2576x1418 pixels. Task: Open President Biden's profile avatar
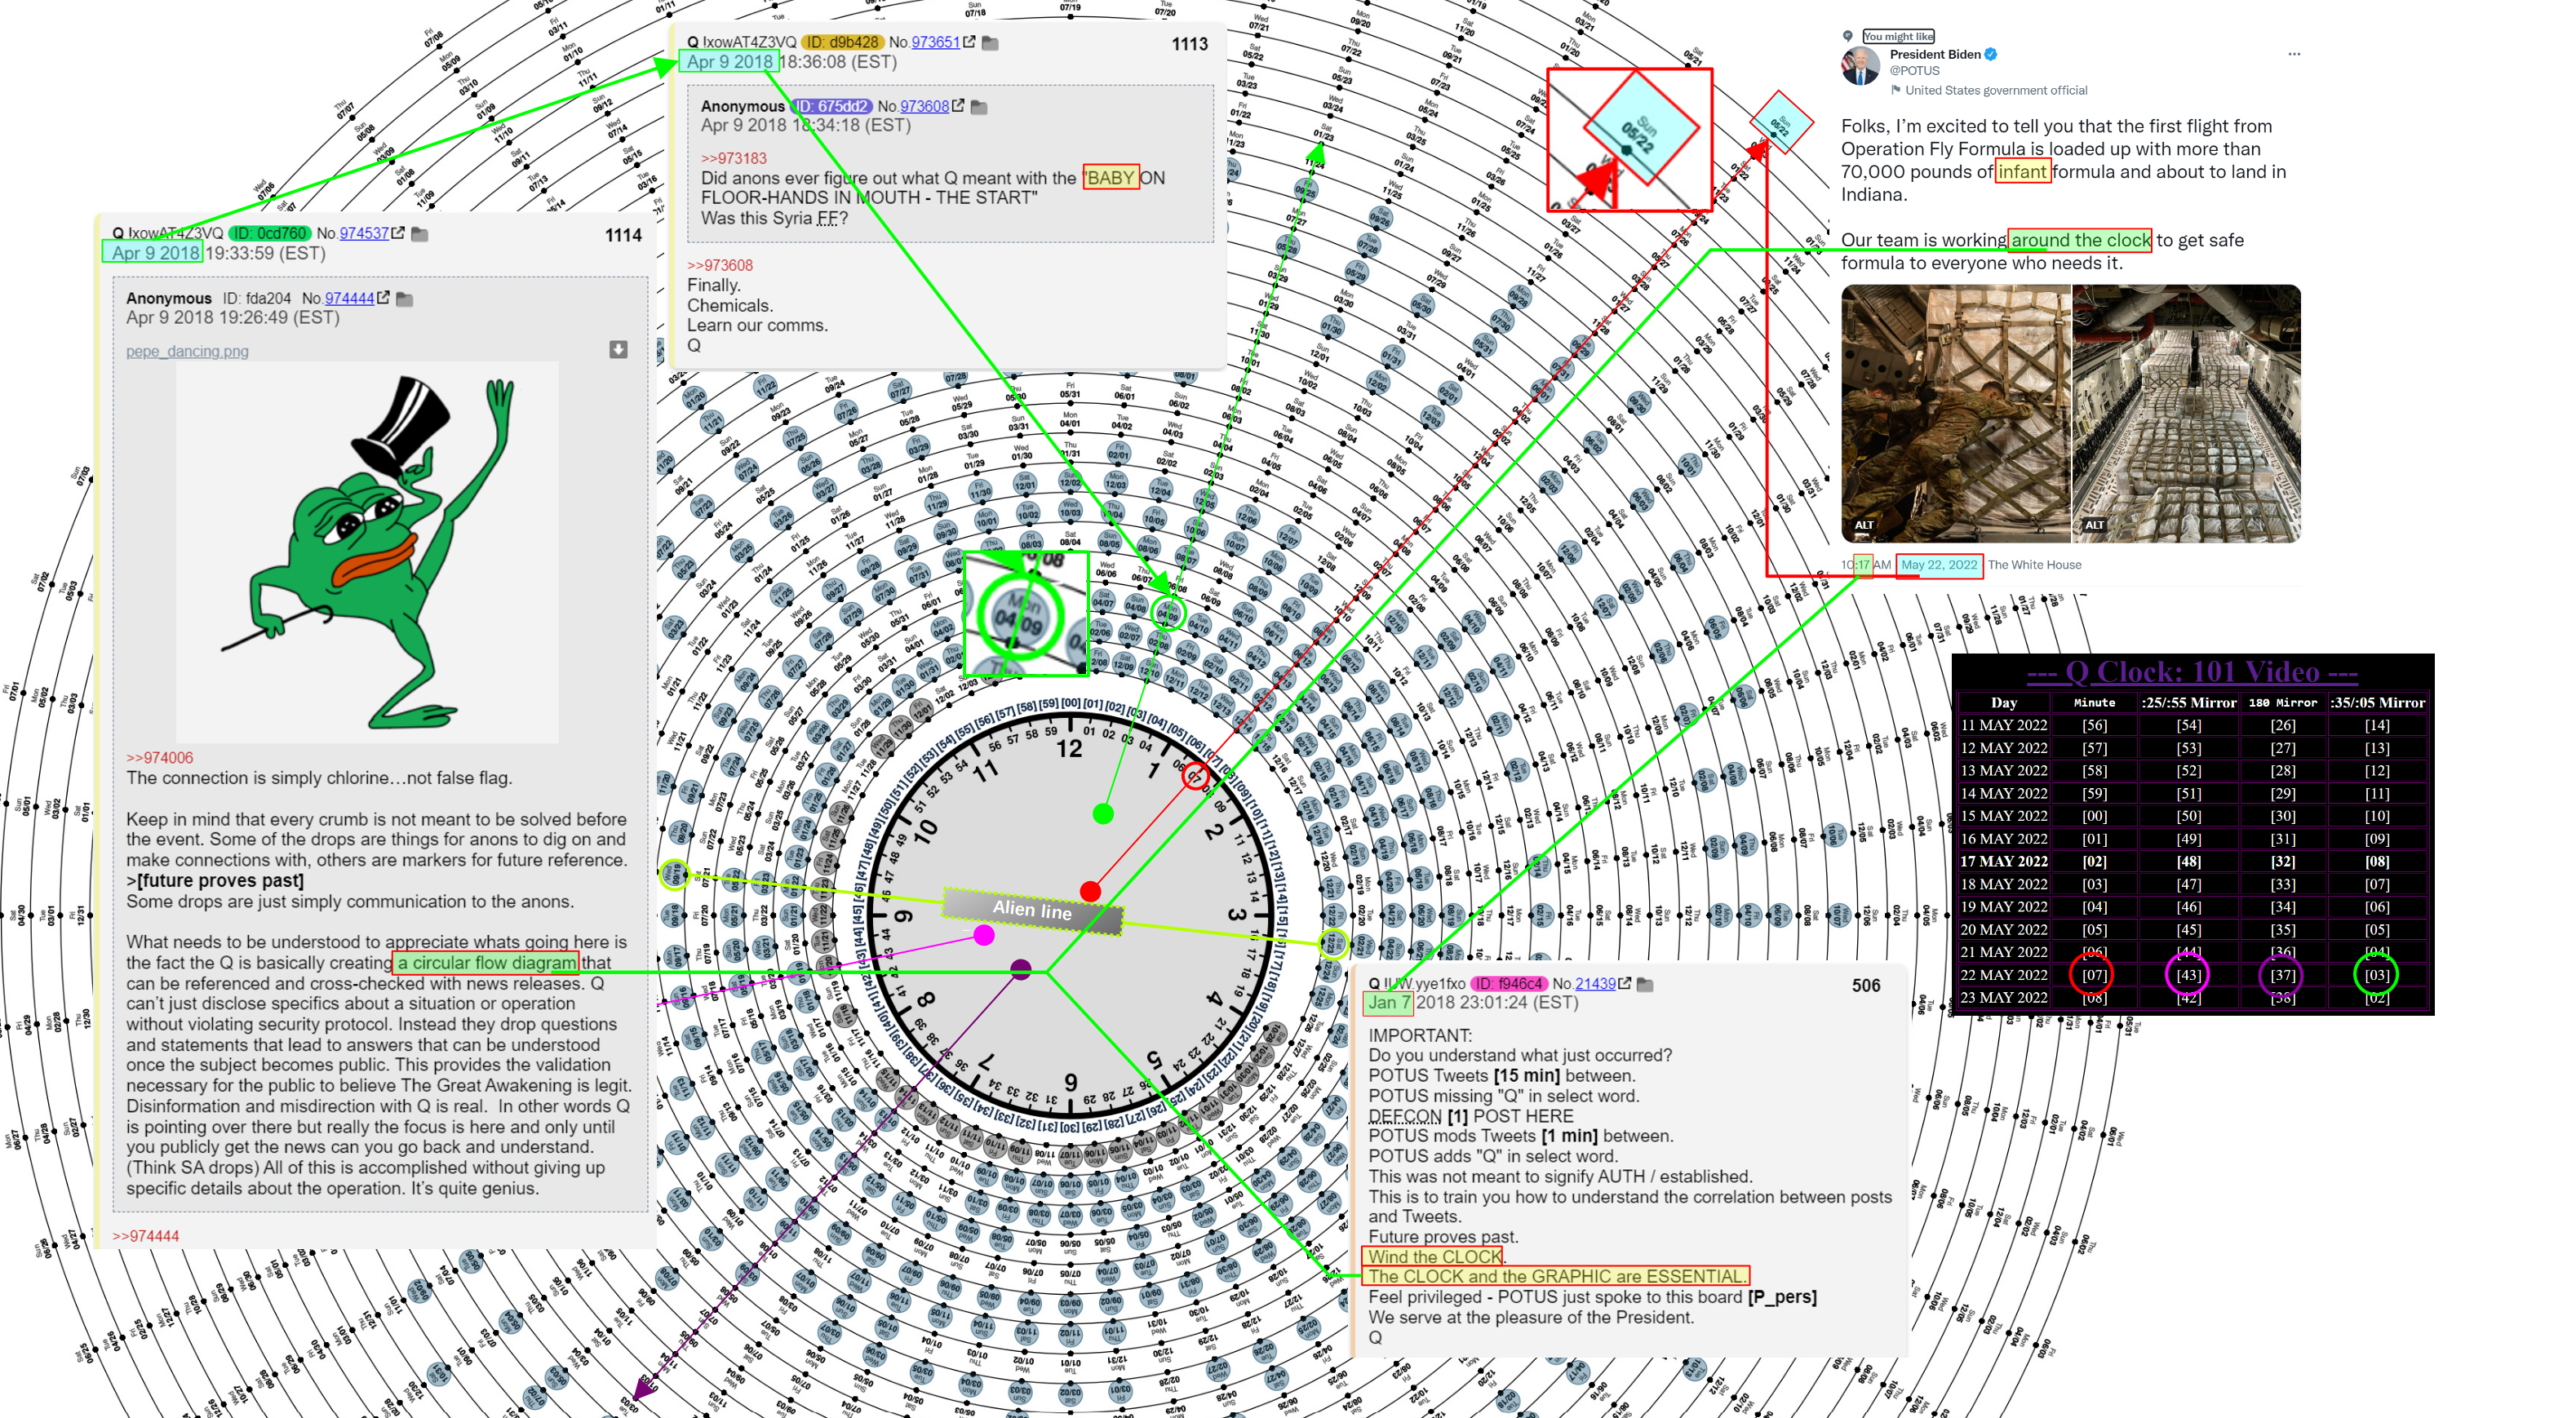tap(1861, 66)
